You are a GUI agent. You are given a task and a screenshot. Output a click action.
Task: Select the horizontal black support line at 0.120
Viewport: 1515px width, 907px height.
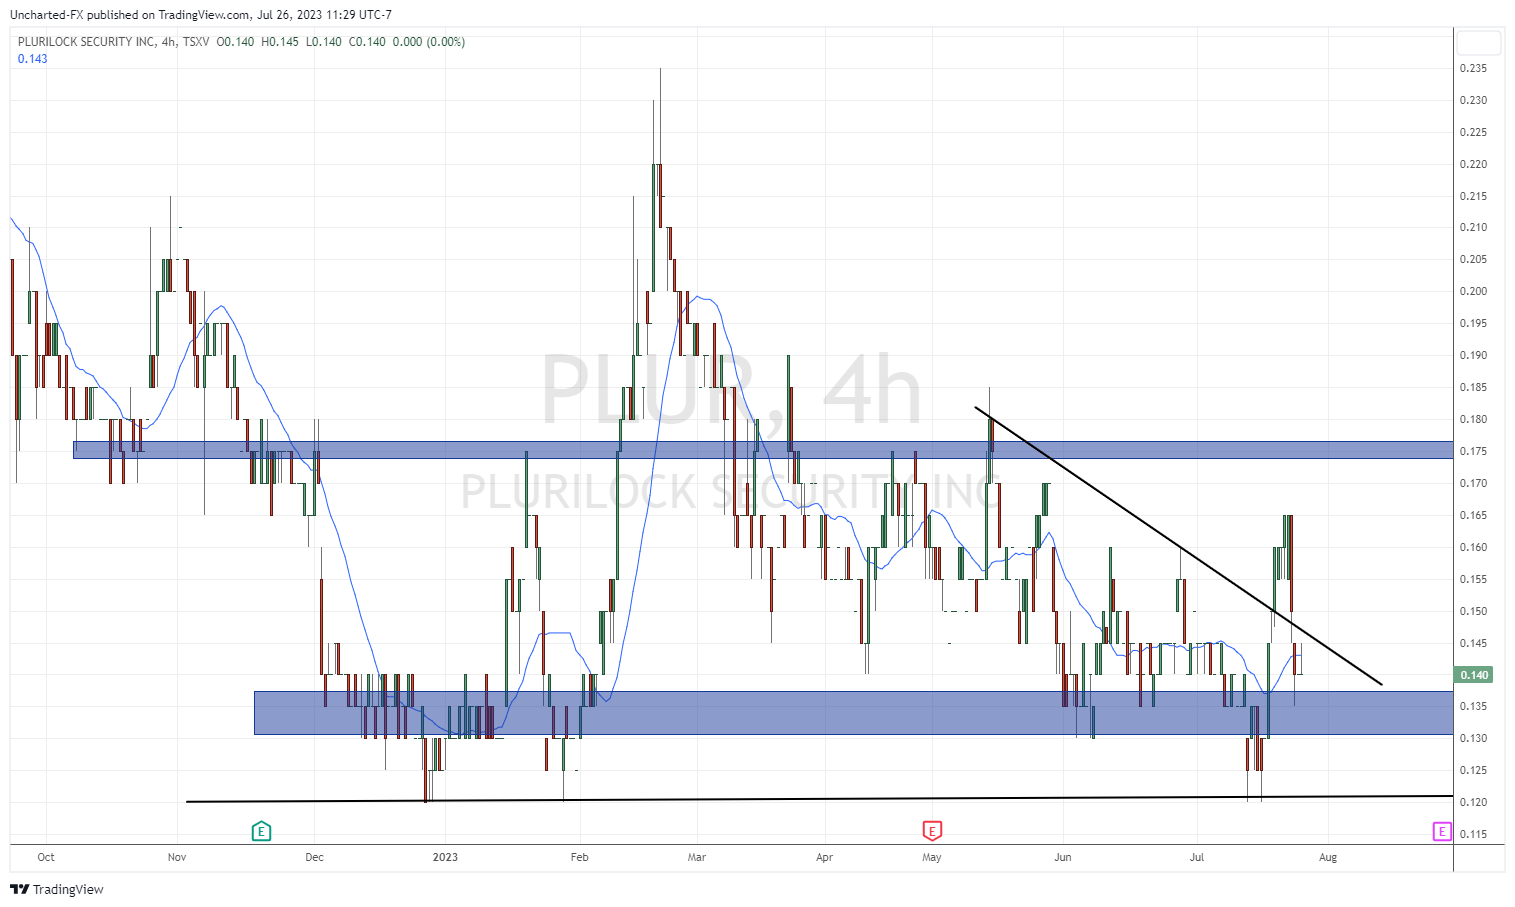pos(819,799)
